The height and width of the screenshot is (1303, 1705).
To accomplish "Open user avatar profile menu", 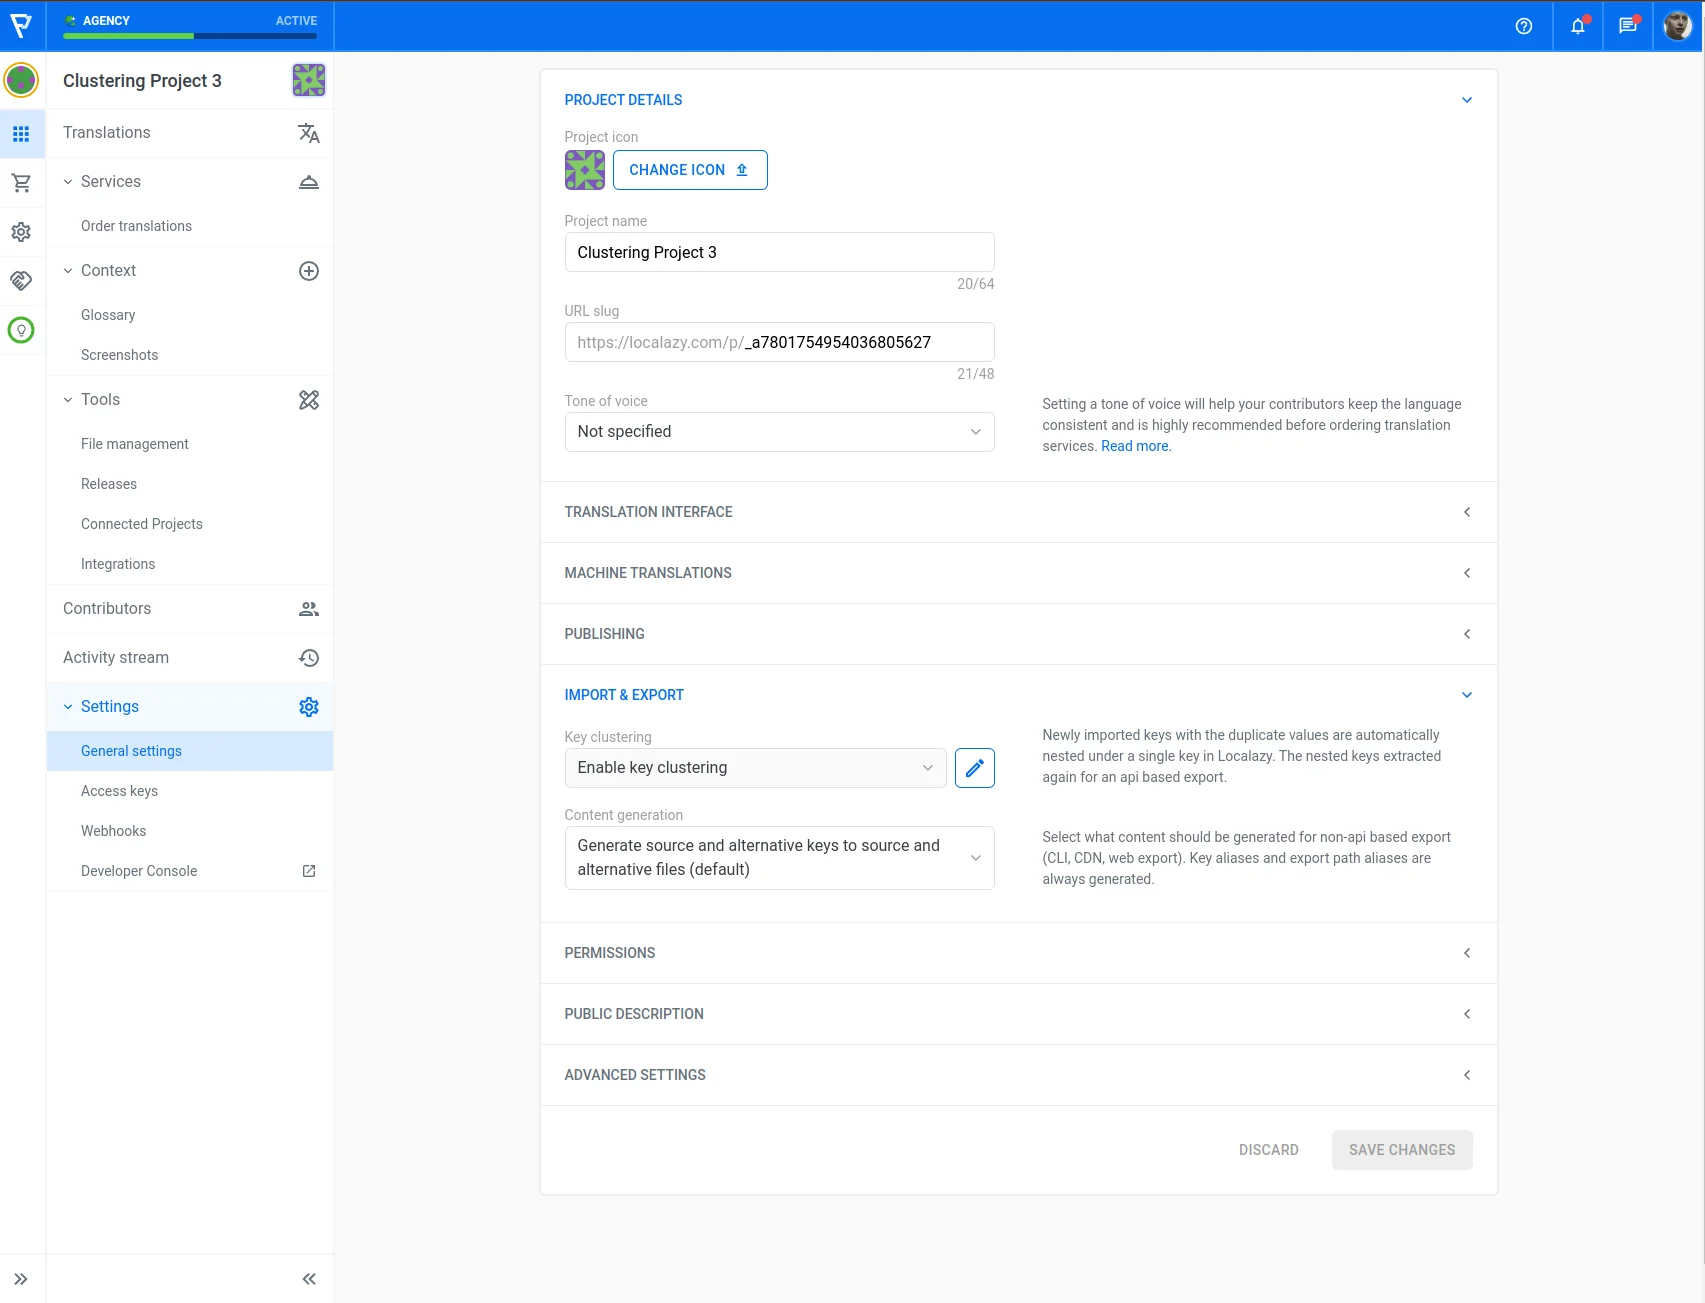I will (x=1677, y=26).
